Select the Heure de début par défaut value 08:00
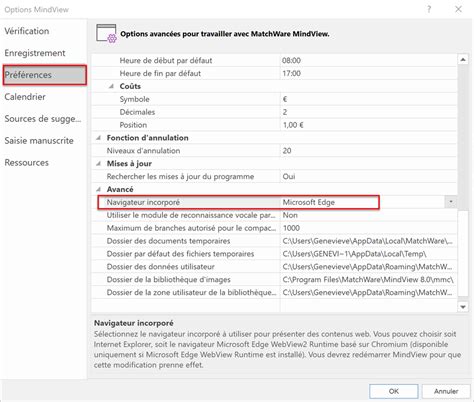474x402 pixels. (x=291, y=61)
